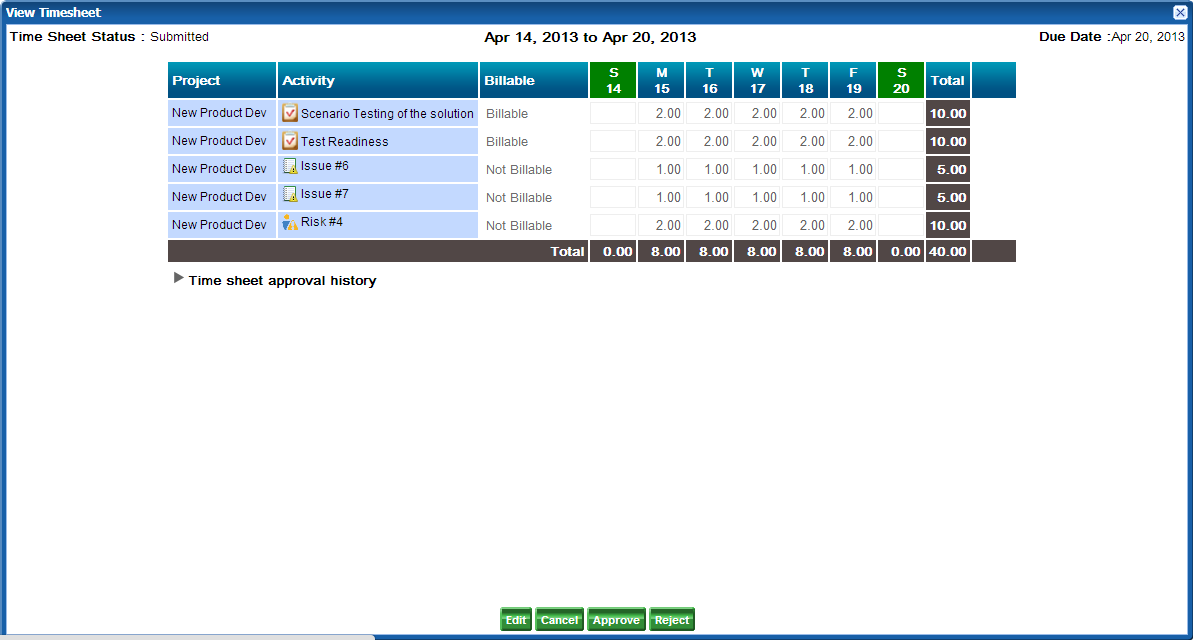Click the Saturday 20 day header
This screenshot has width=1193, height=640.
coord(901,80)
